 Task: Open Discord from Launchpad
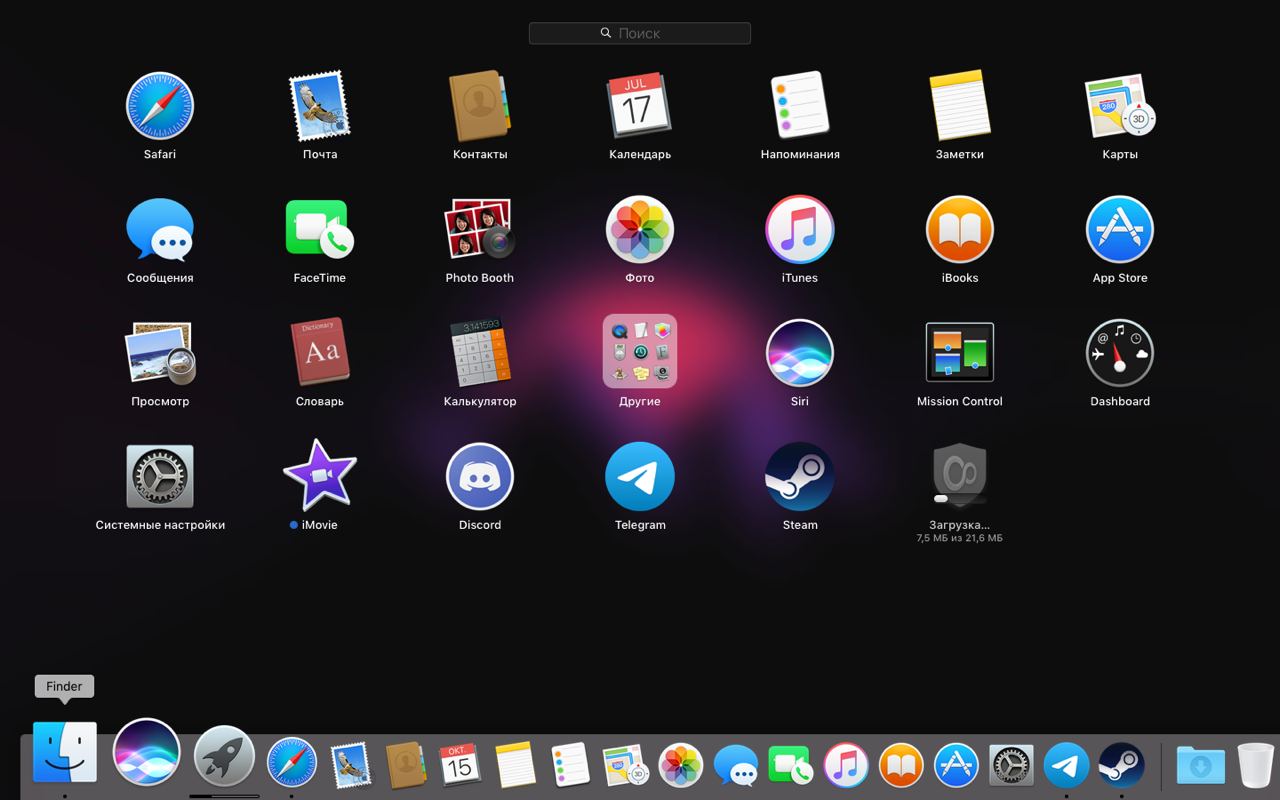pos(480,476)
